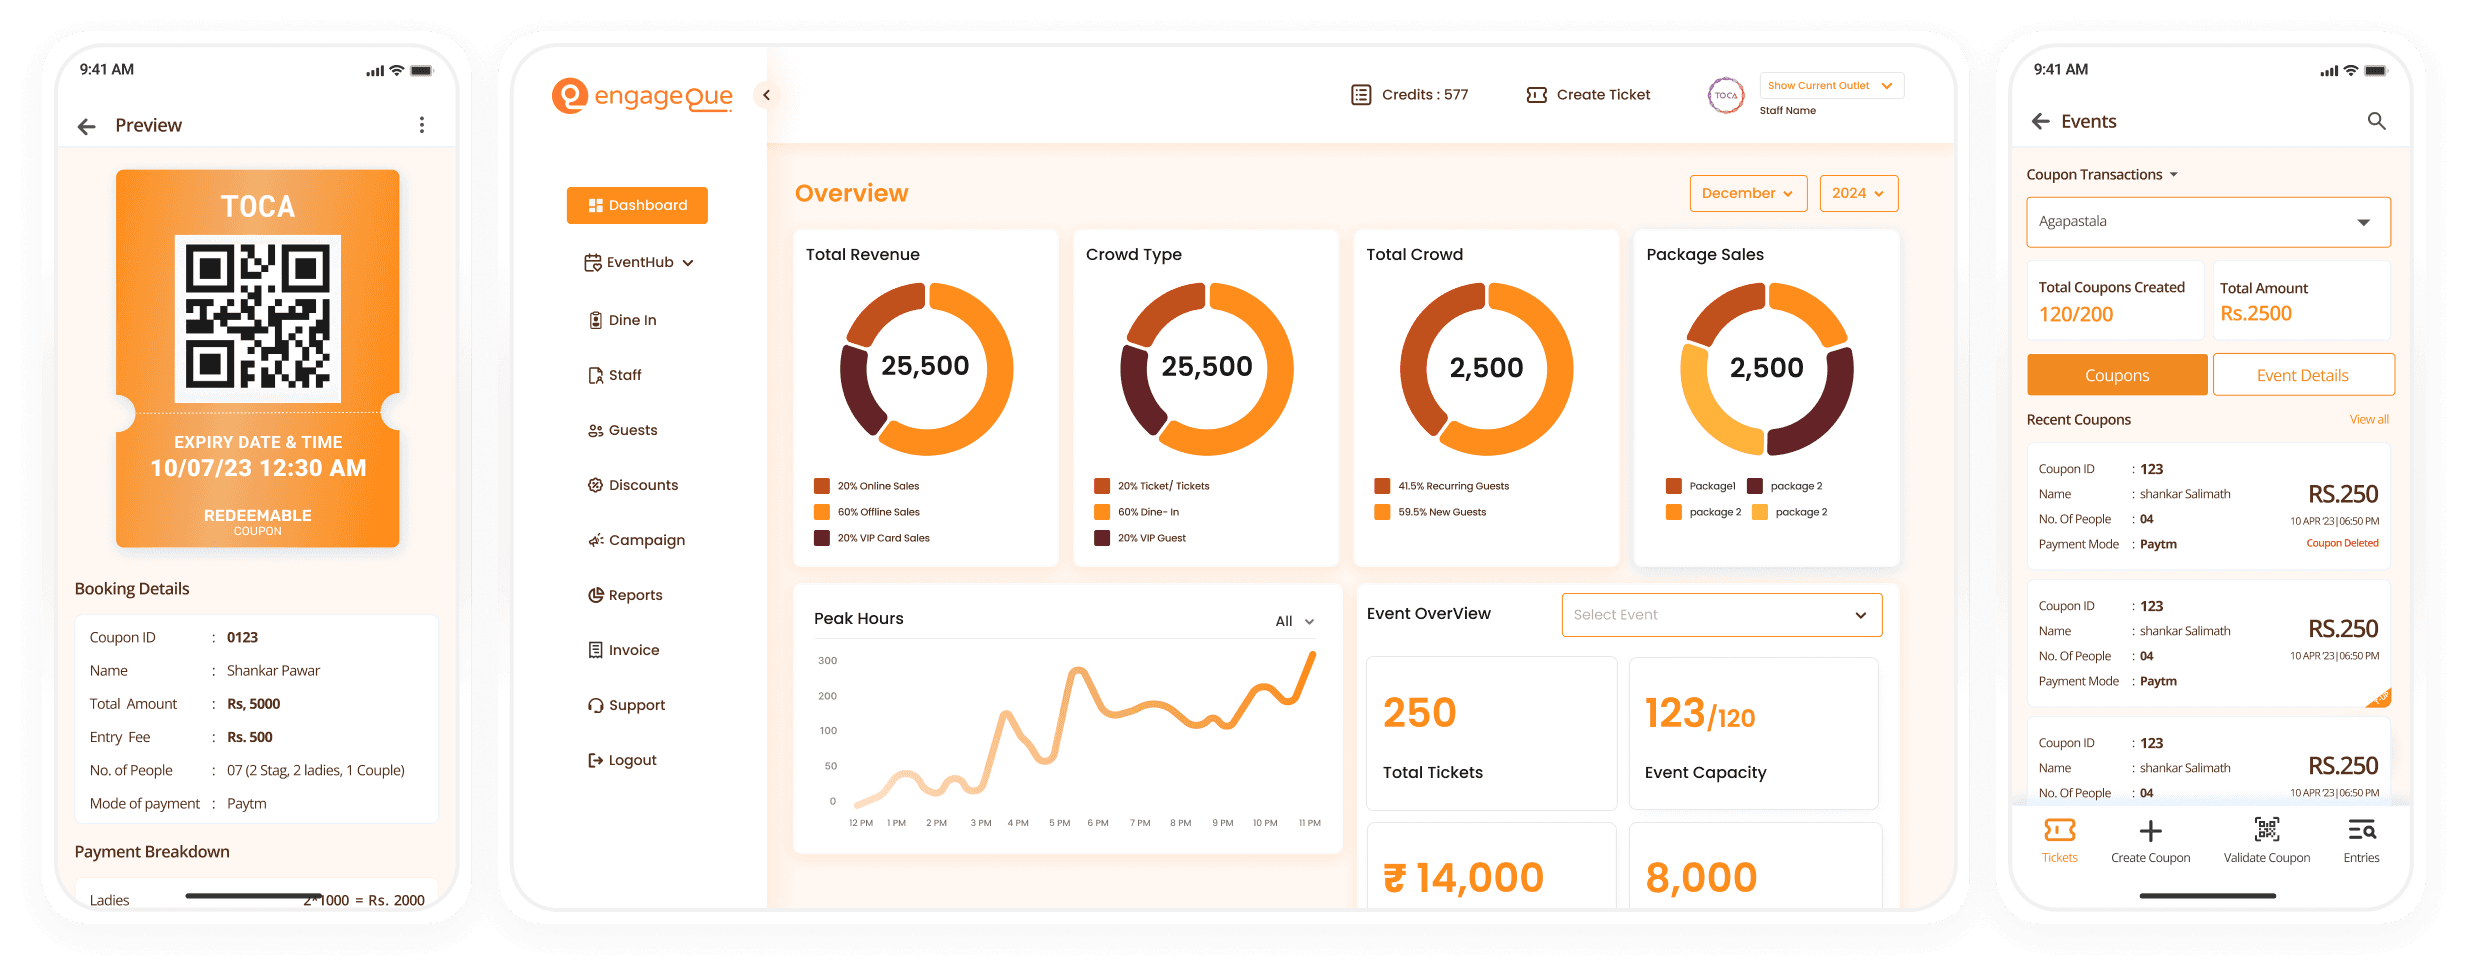2467x975 pixels.
Task: Click the engageQue logo
Action: [x=642, y=96]
